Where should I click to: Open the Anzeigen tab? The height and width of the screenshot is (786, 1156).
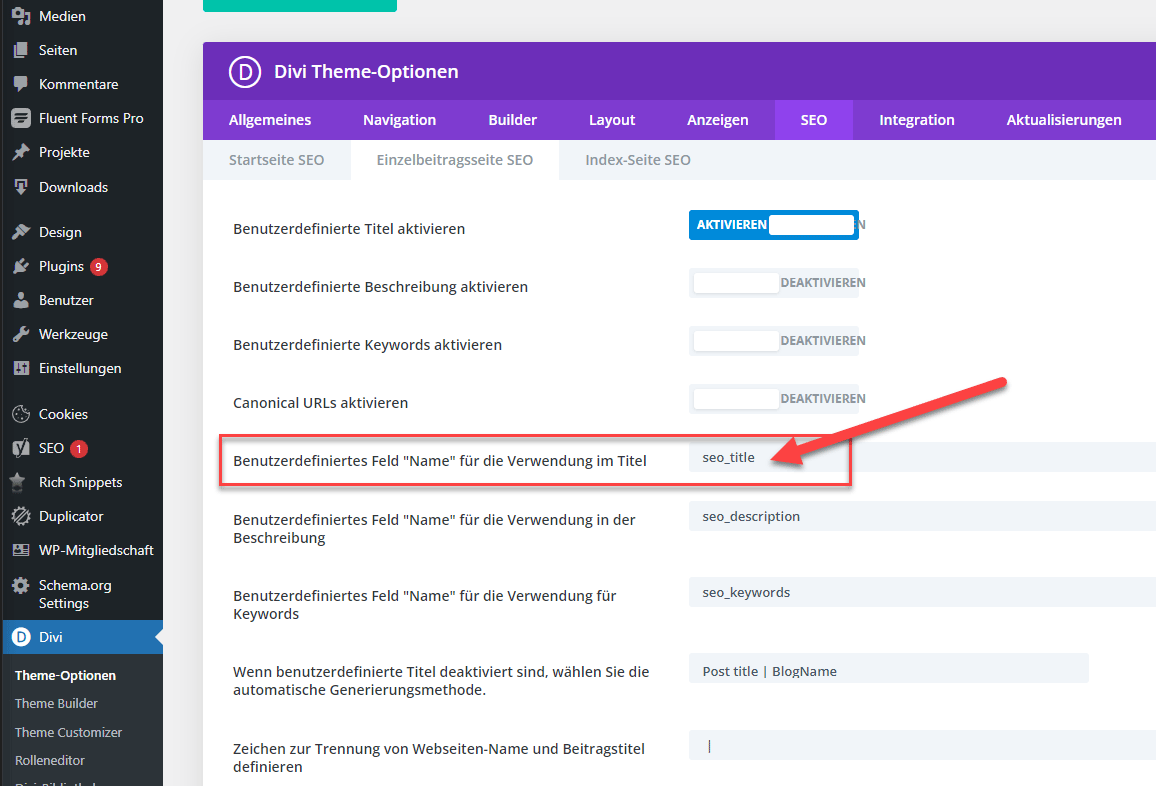coord(717,119)
